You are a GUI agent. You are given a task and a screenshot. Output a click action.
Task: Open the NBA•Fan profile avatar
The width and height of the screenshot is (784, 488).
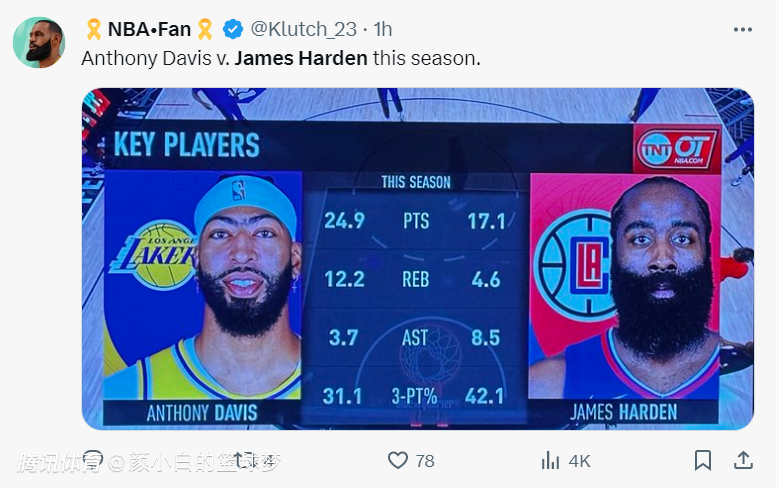[38, 42]
